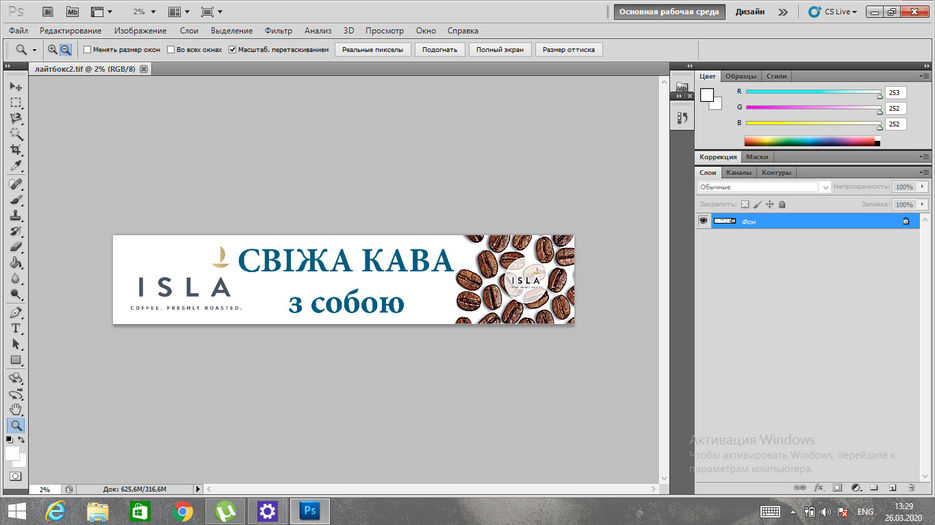Select the Hand tool

(x=16, y=409)
